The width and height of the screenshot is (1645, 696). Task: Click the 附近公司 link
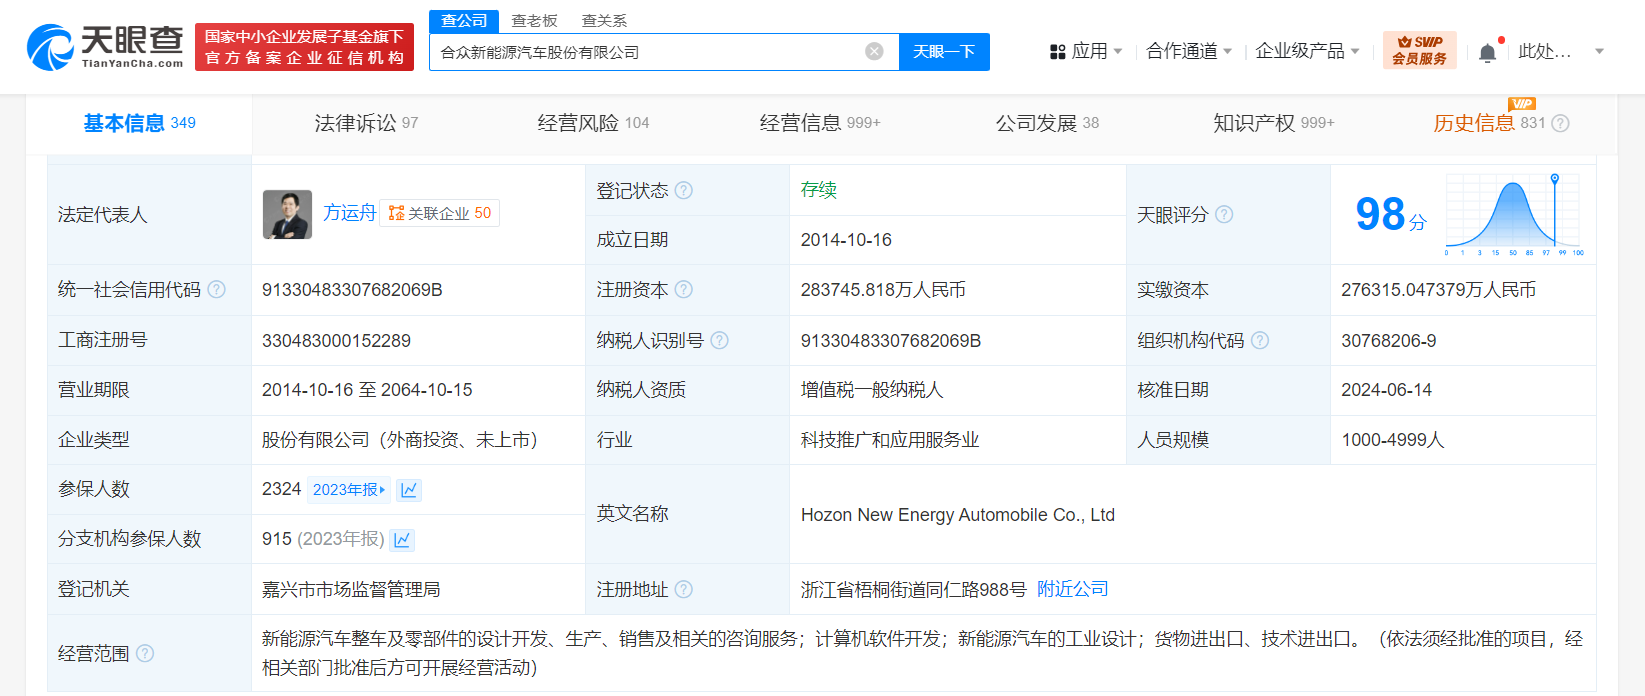(x=1072, y=589)
